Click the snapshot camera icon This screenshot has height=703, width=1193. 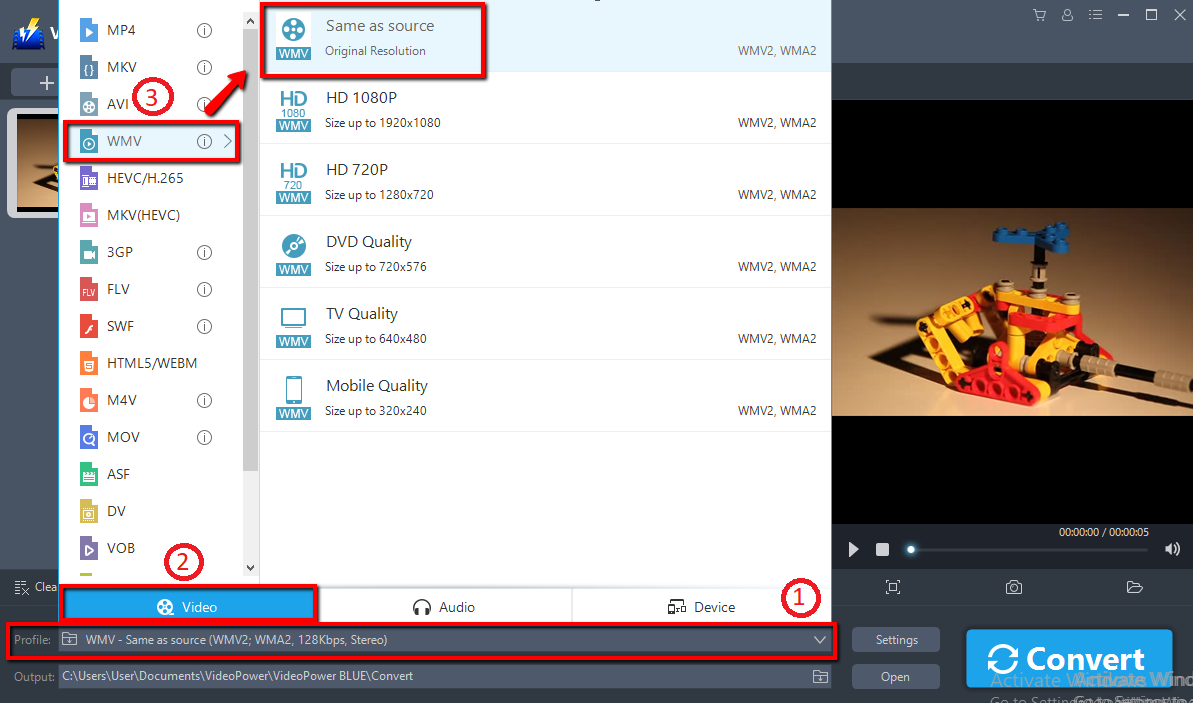pyautogui.click(x=1013, y=587)
